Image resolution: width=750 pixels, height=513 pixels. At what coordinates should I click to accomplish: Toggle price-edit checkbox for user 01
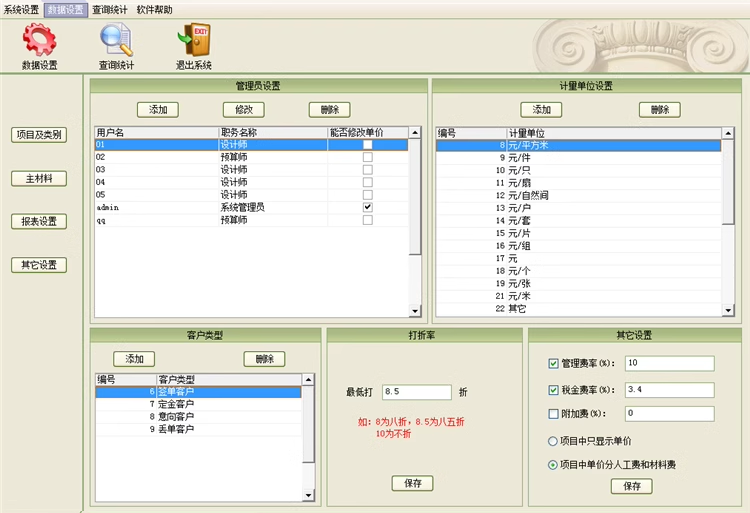367,144
